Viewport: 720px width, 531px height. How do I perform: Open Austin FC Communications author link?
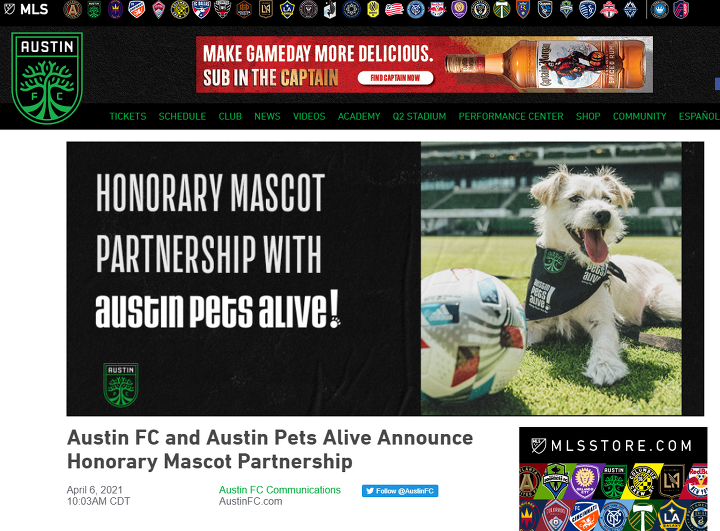pos(280,490)
